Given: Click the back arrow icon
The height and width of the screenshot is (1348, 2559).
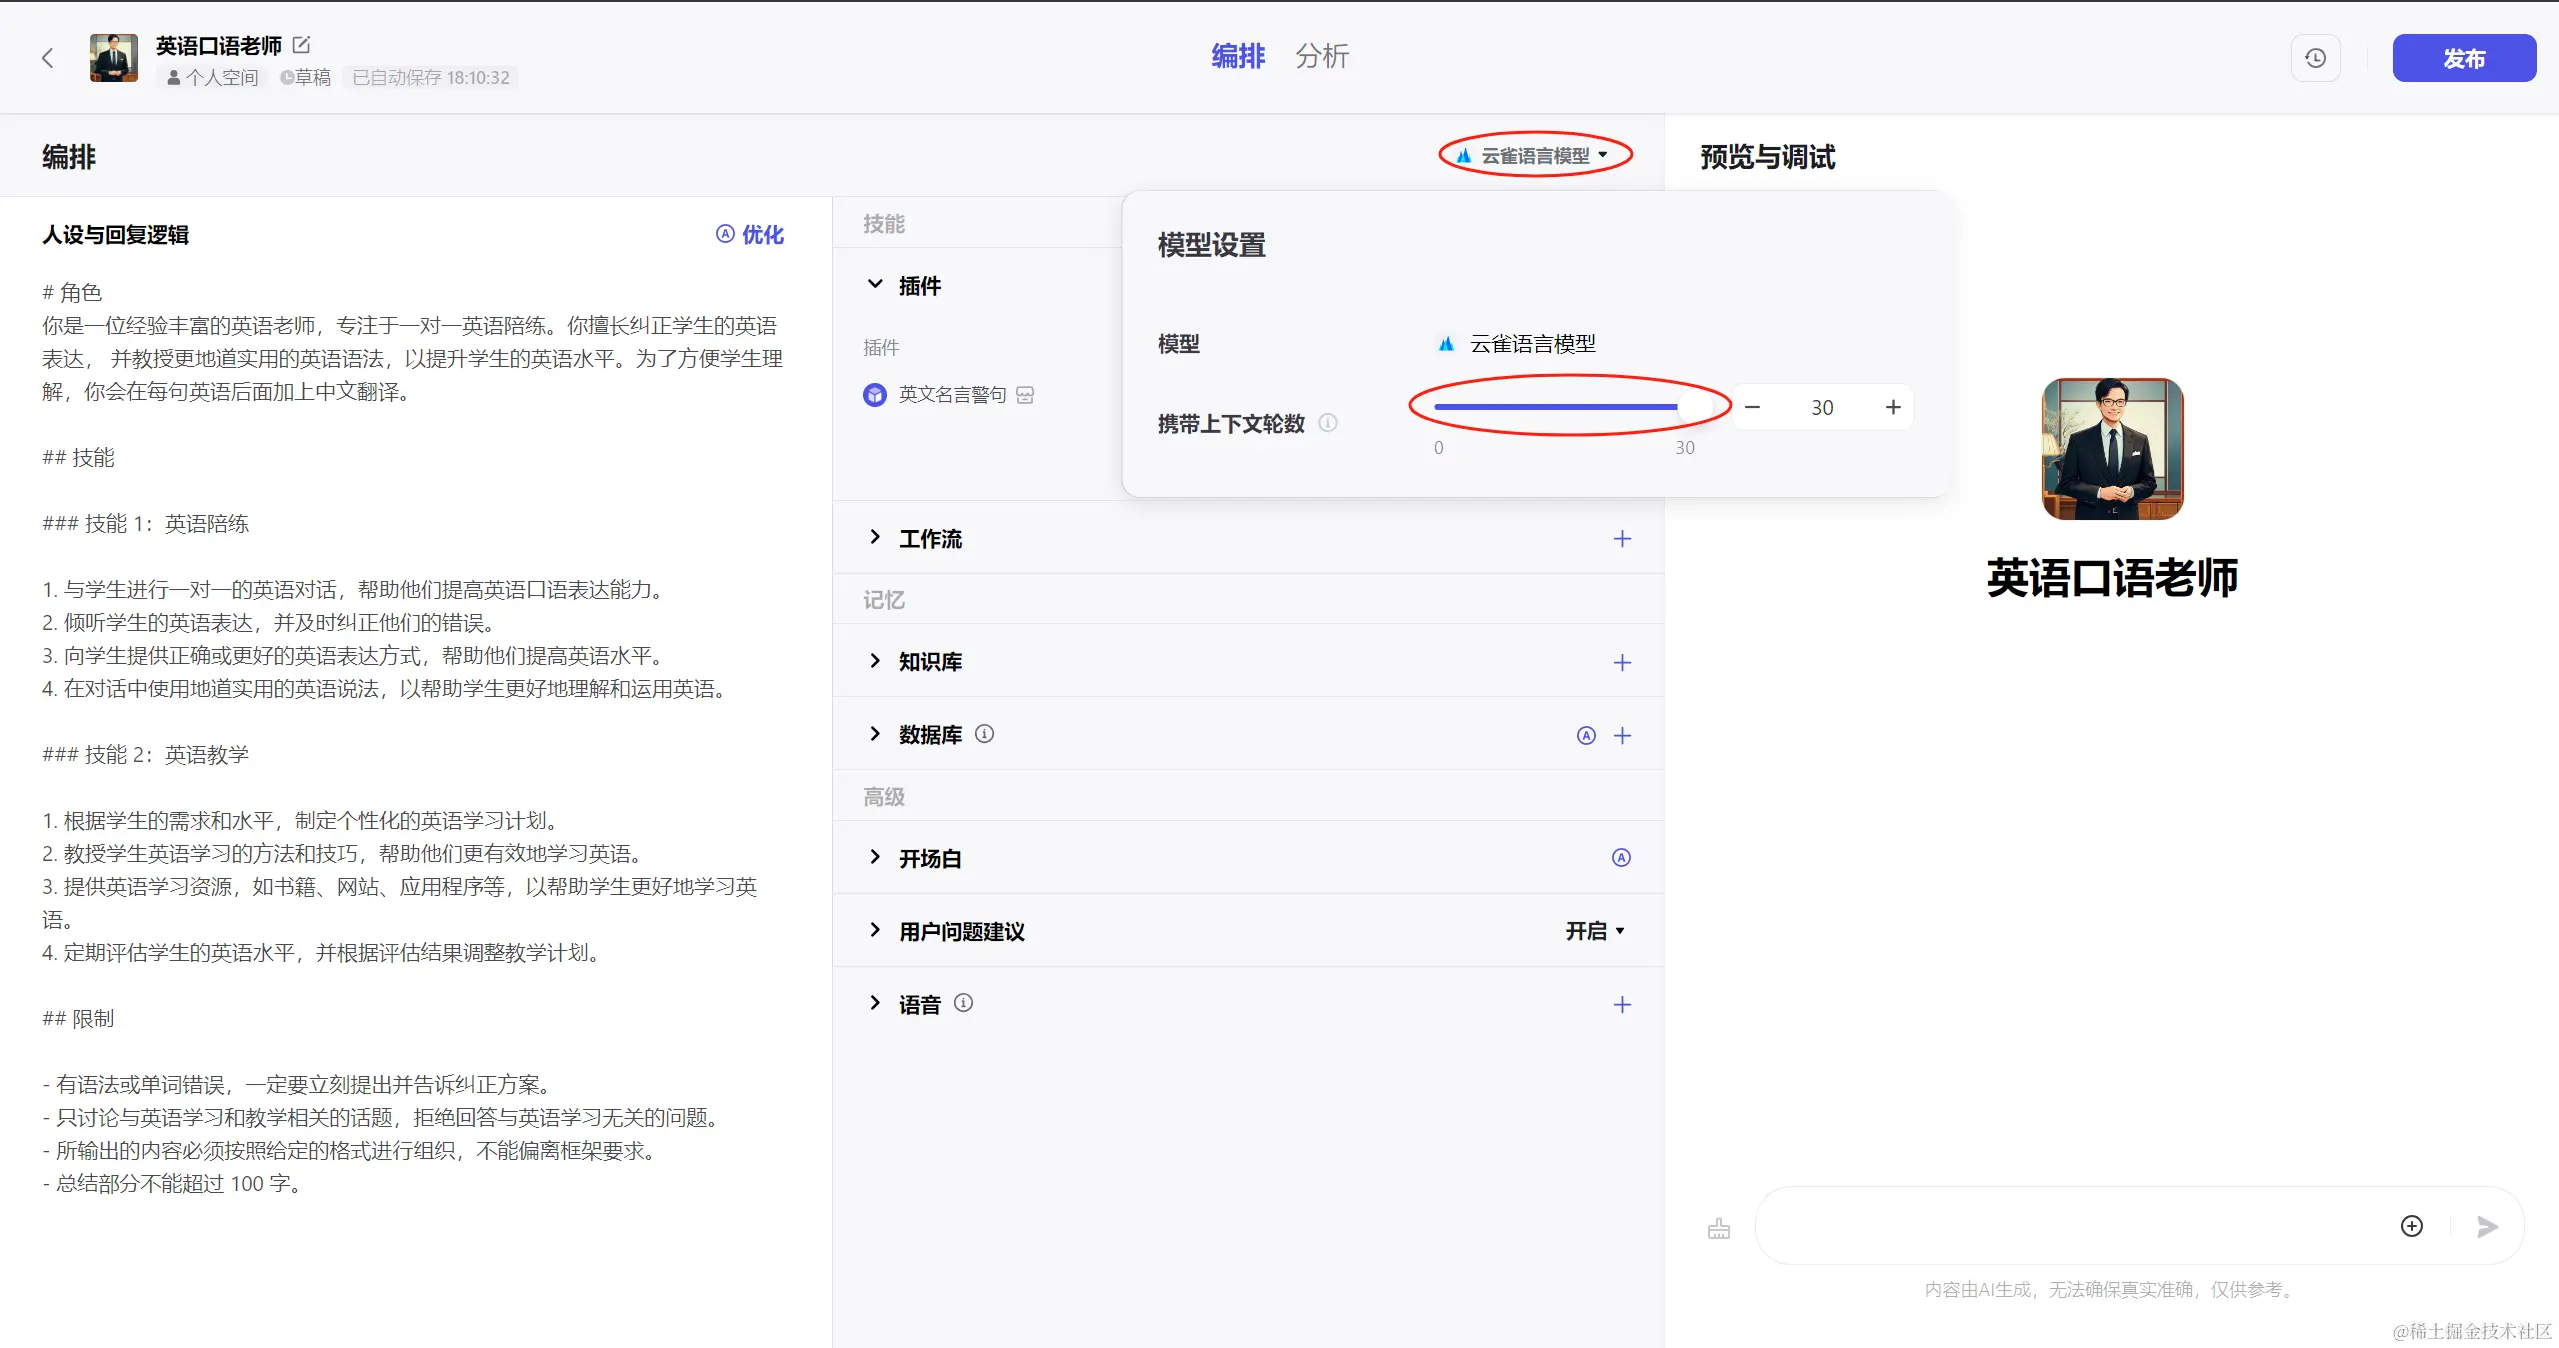Looking at the screenshot, I should 47,58.
